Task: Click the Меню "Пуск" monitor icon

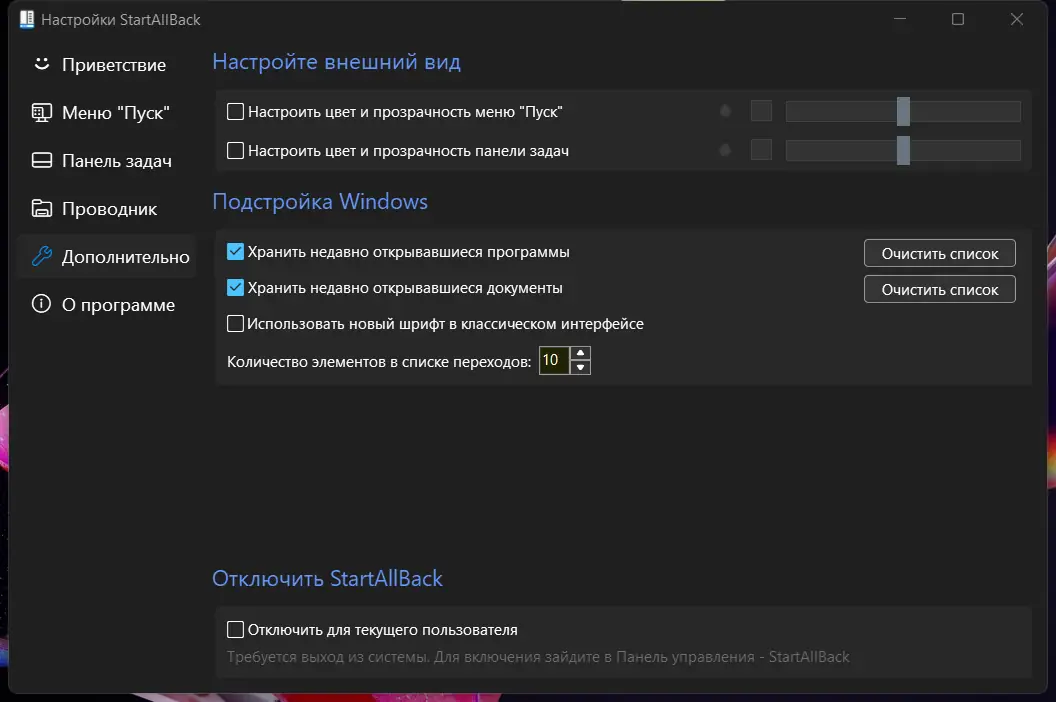Action: pos(41,113)
